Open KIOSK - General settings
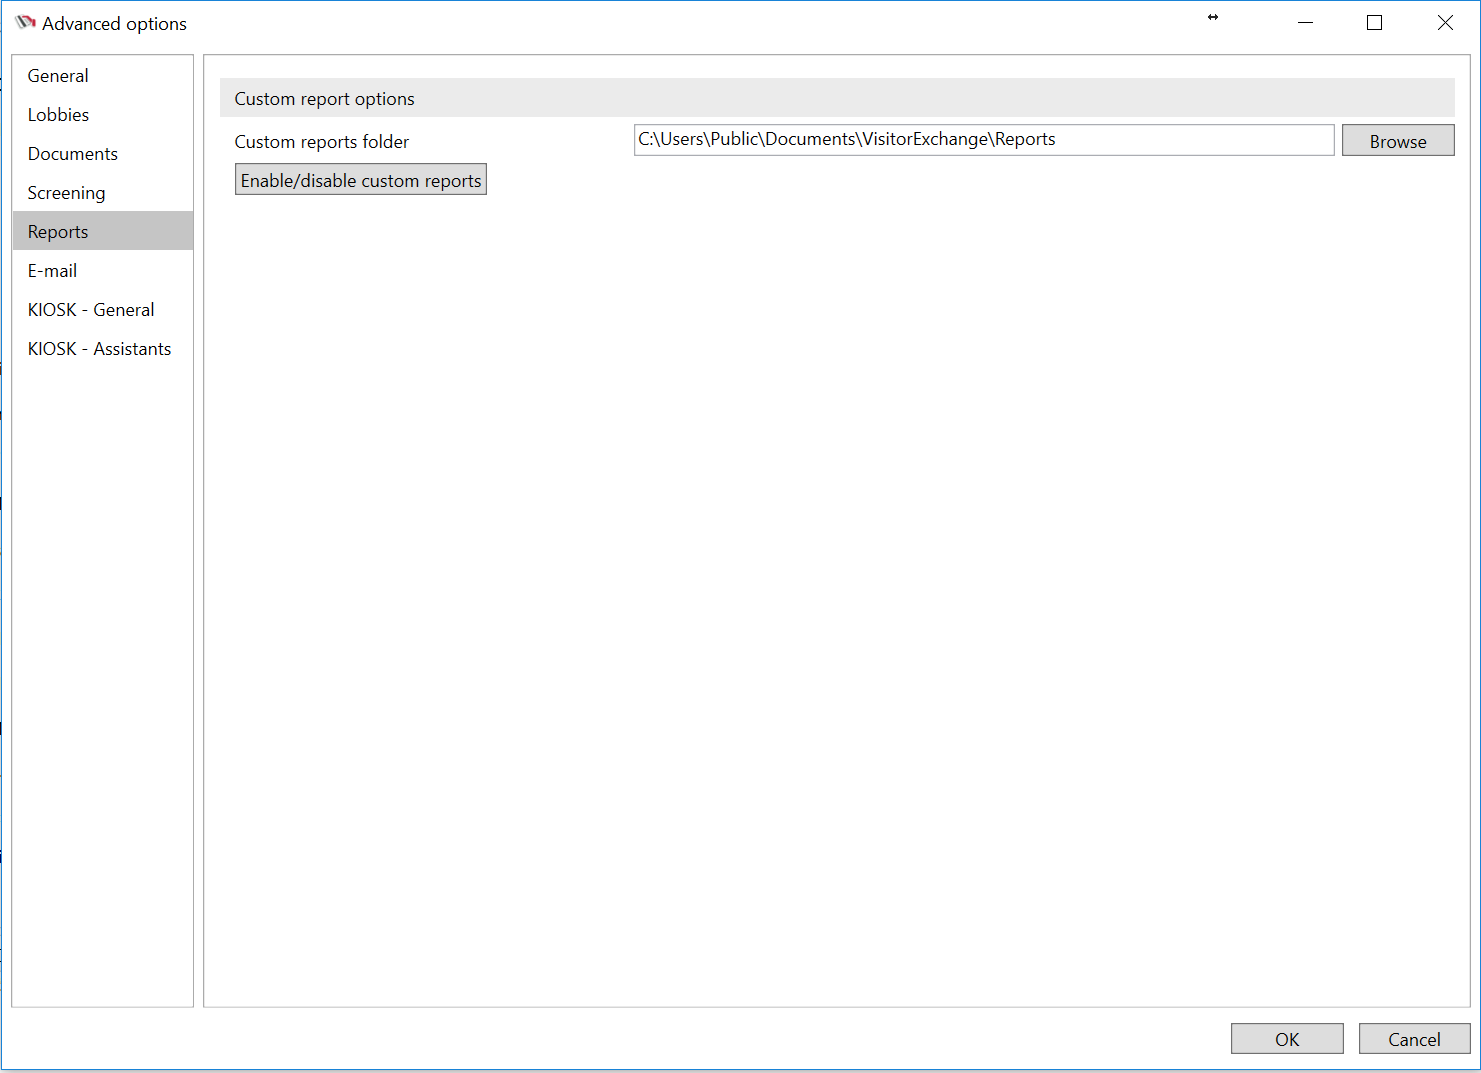Viewport: 1481px width, 1073px height. point(102,310)
